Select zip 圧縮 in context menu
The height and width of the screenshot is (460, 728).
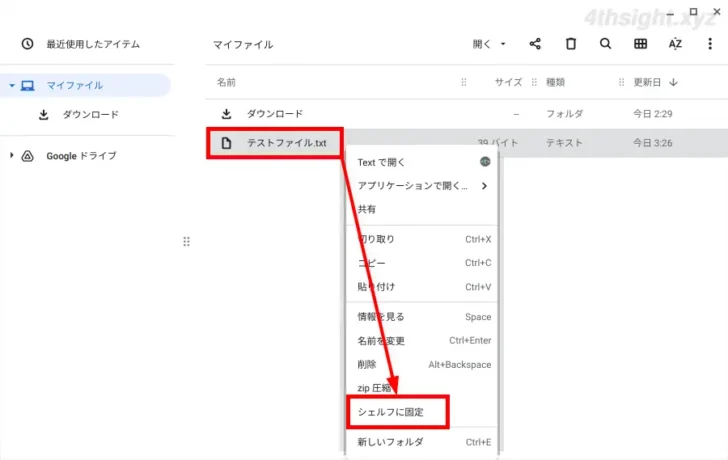(x=422, y=388)
